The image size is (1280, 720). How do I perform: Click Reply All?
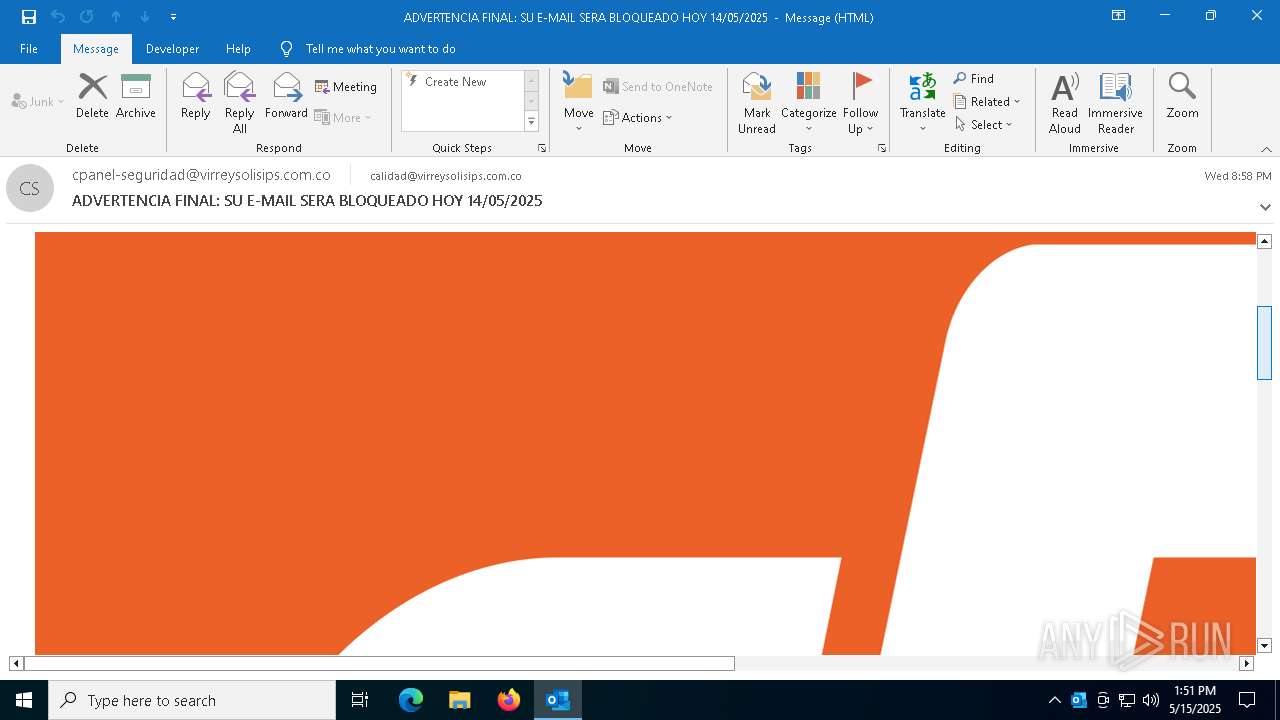pos(239,103)
